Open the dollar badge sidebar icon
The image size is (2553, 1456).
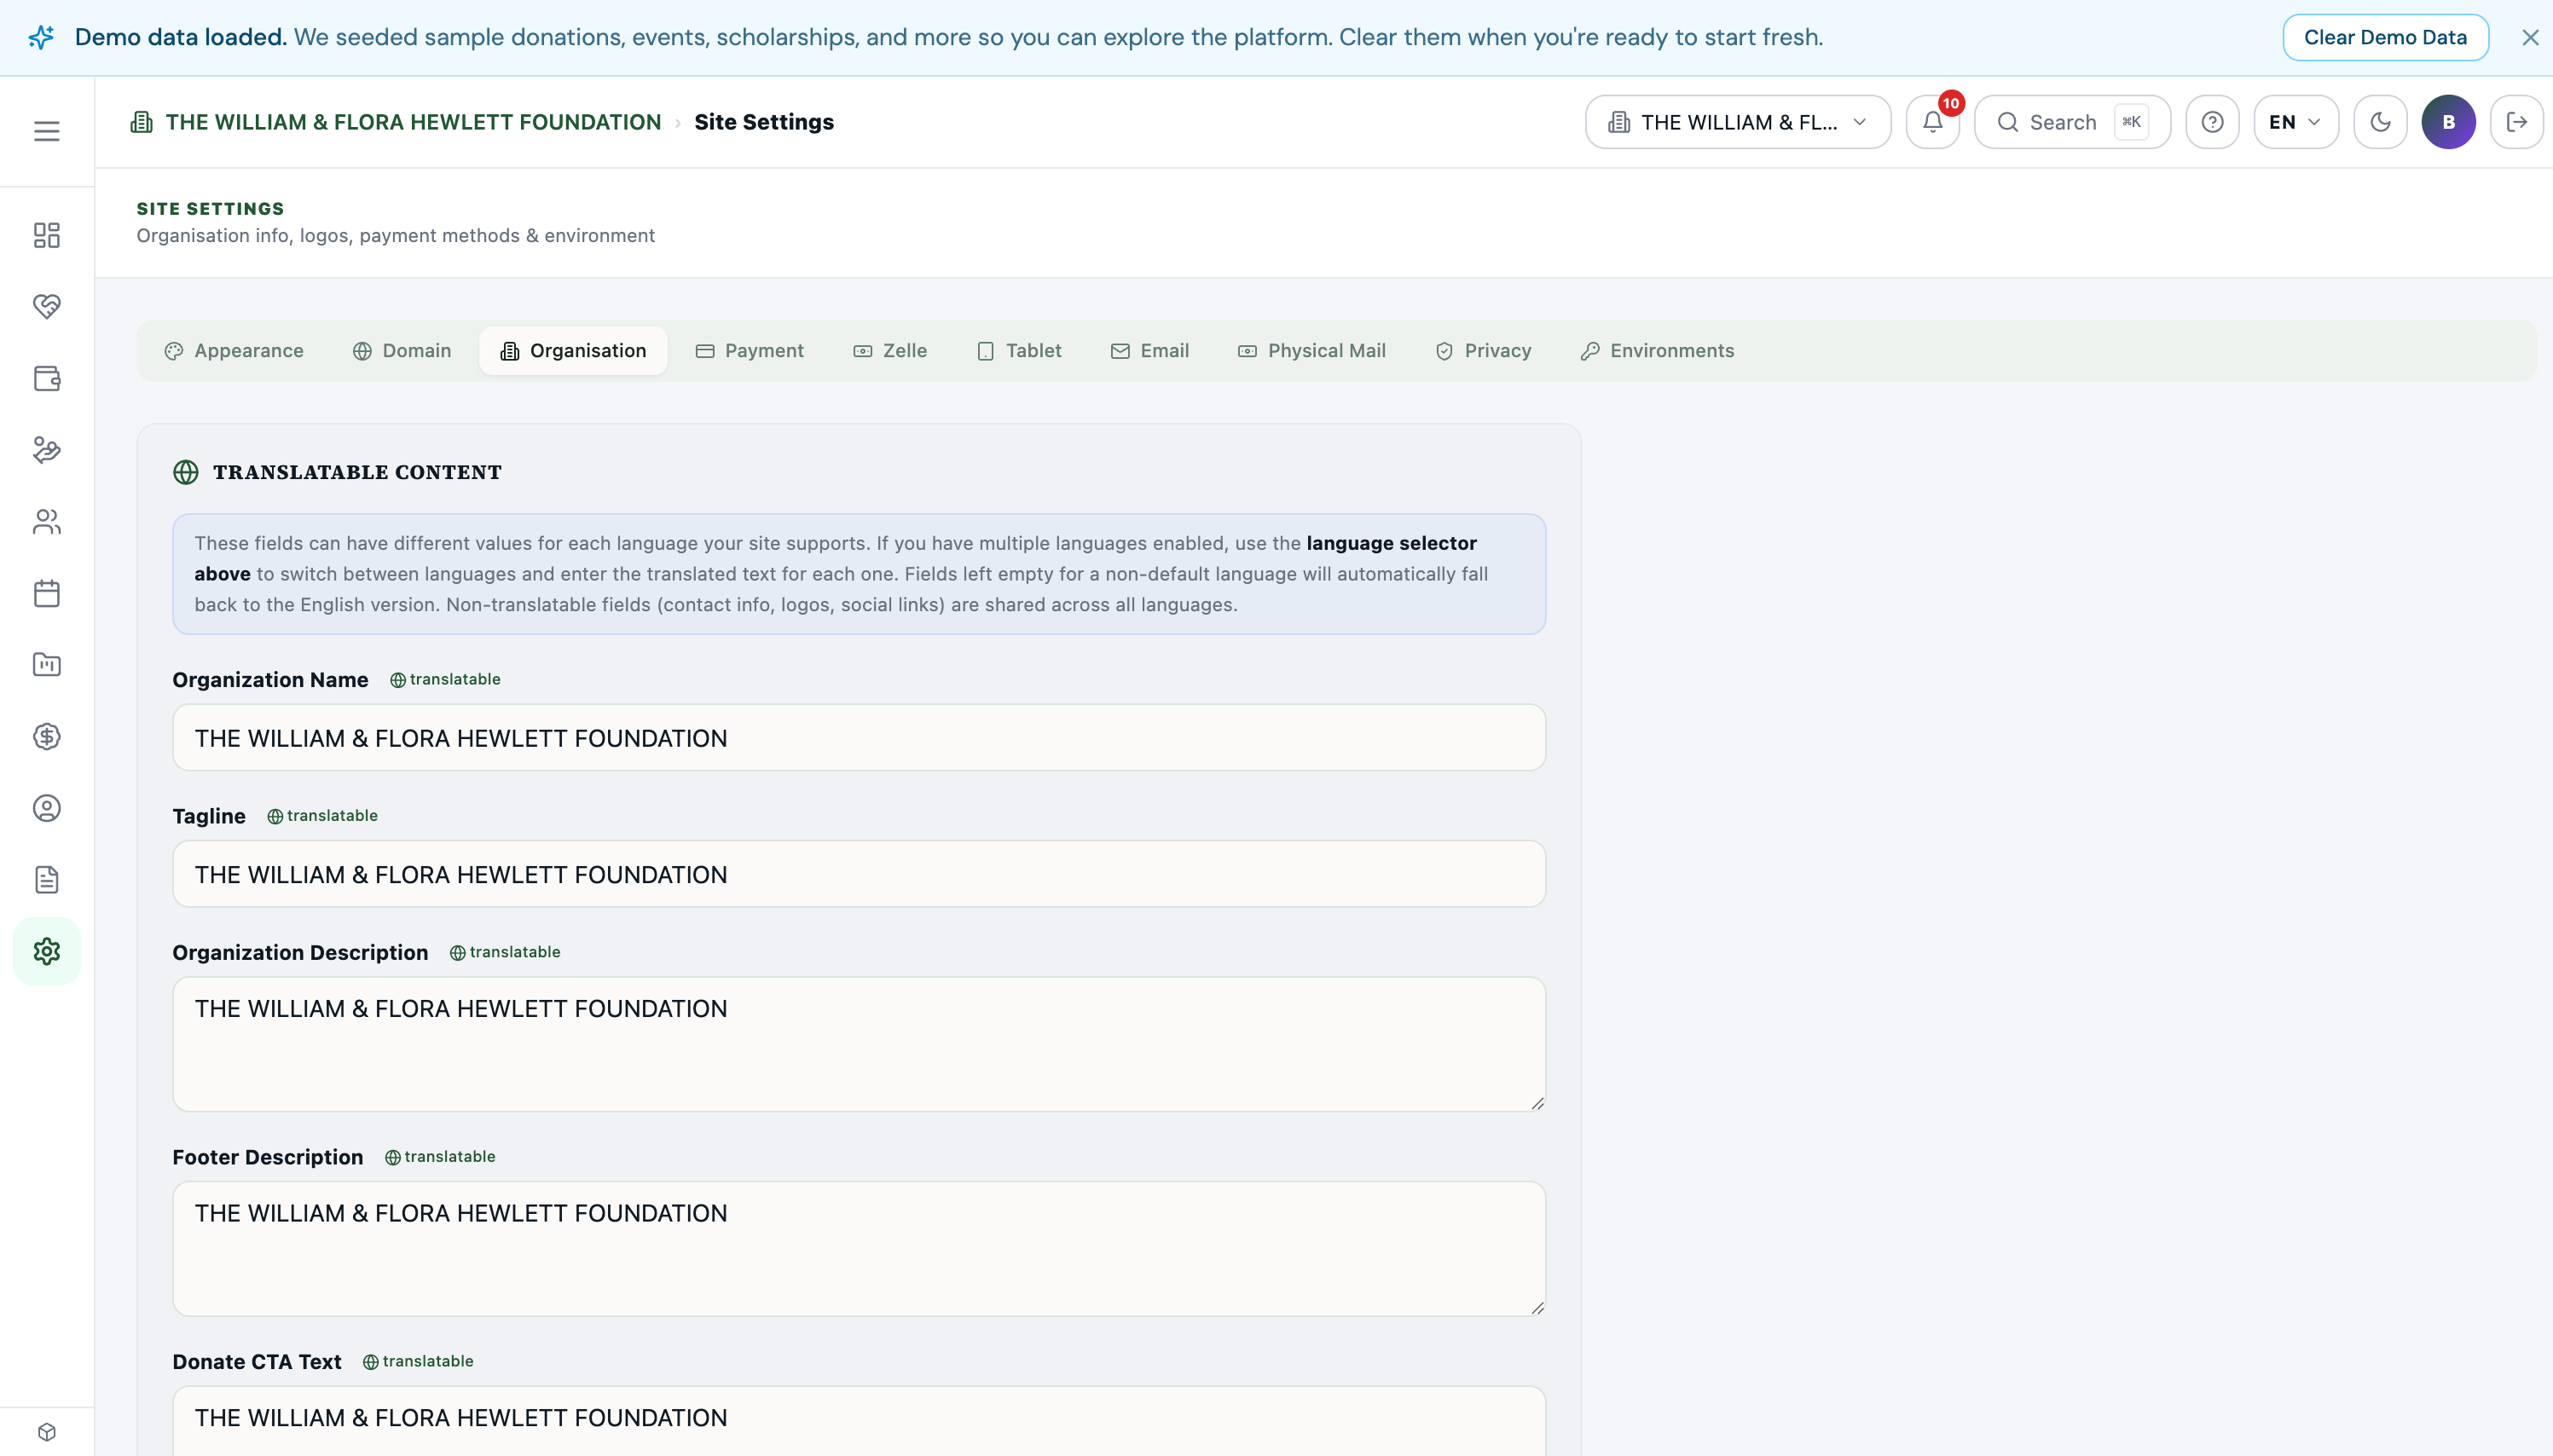[46, 737]
